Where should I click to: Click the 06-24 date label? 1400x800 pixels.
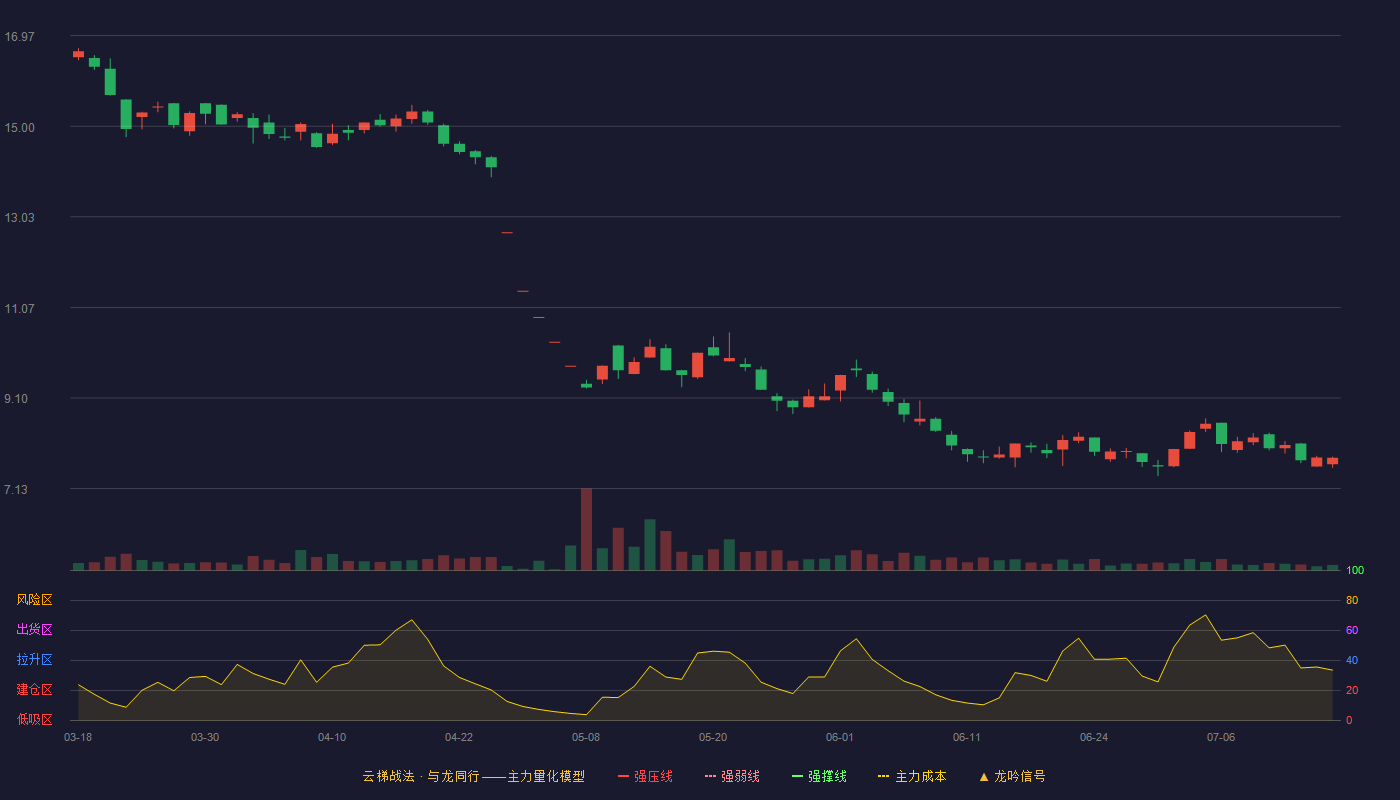pos(1094,737)
